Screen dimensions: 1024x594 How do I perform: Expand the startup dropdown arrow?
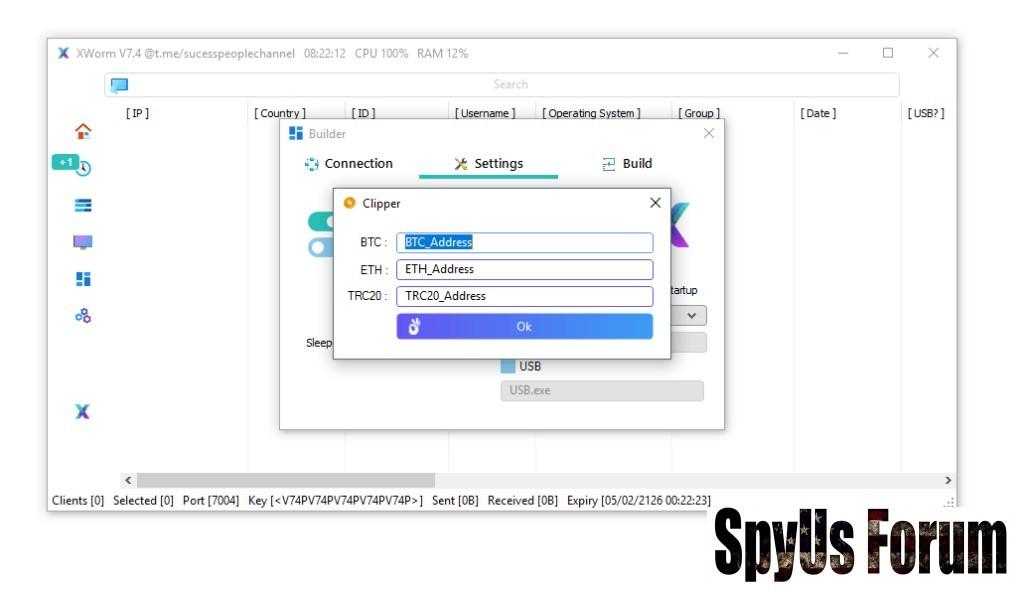pos(692,315)
